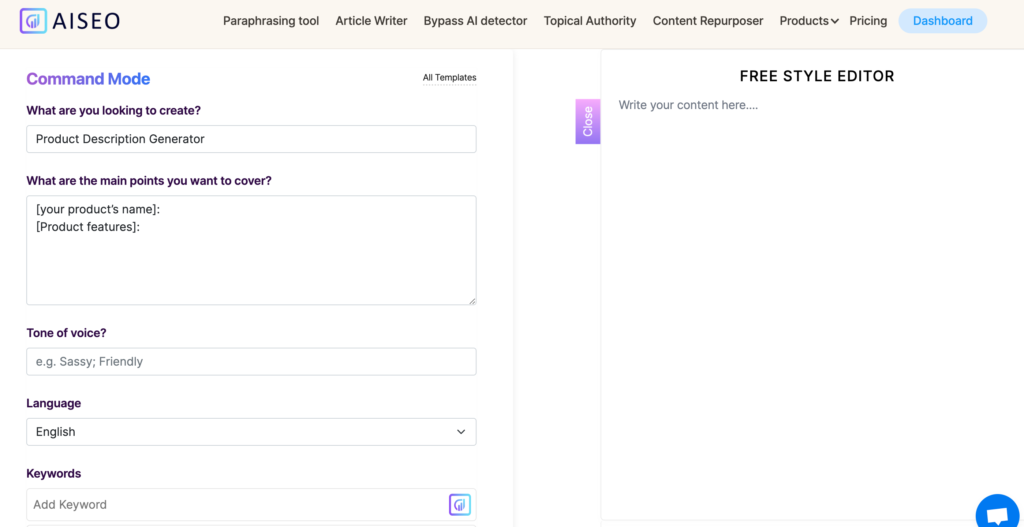Click the Tone of voice input
Screen dimensions: 1024x527
[x=251, y=362]
